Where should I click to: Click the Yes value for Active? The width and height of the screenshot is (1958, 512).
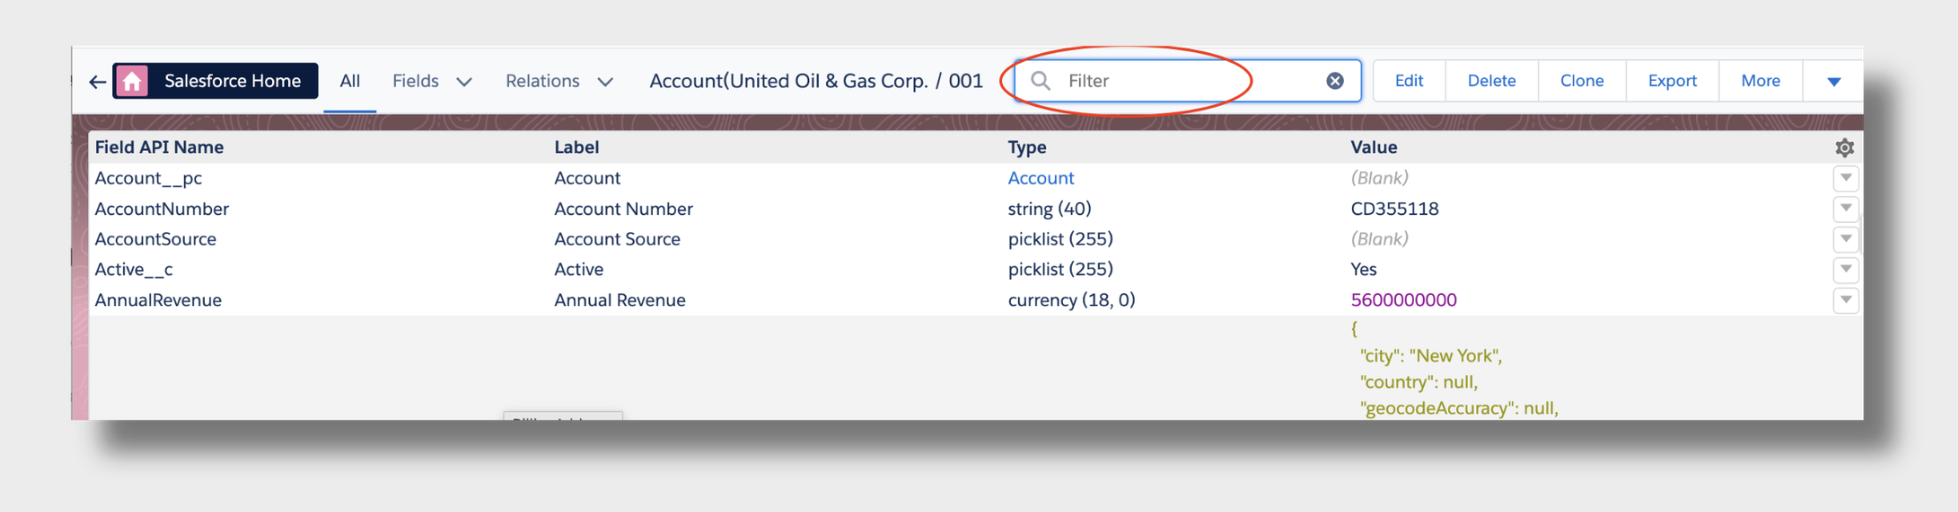tap(1364, 269)
